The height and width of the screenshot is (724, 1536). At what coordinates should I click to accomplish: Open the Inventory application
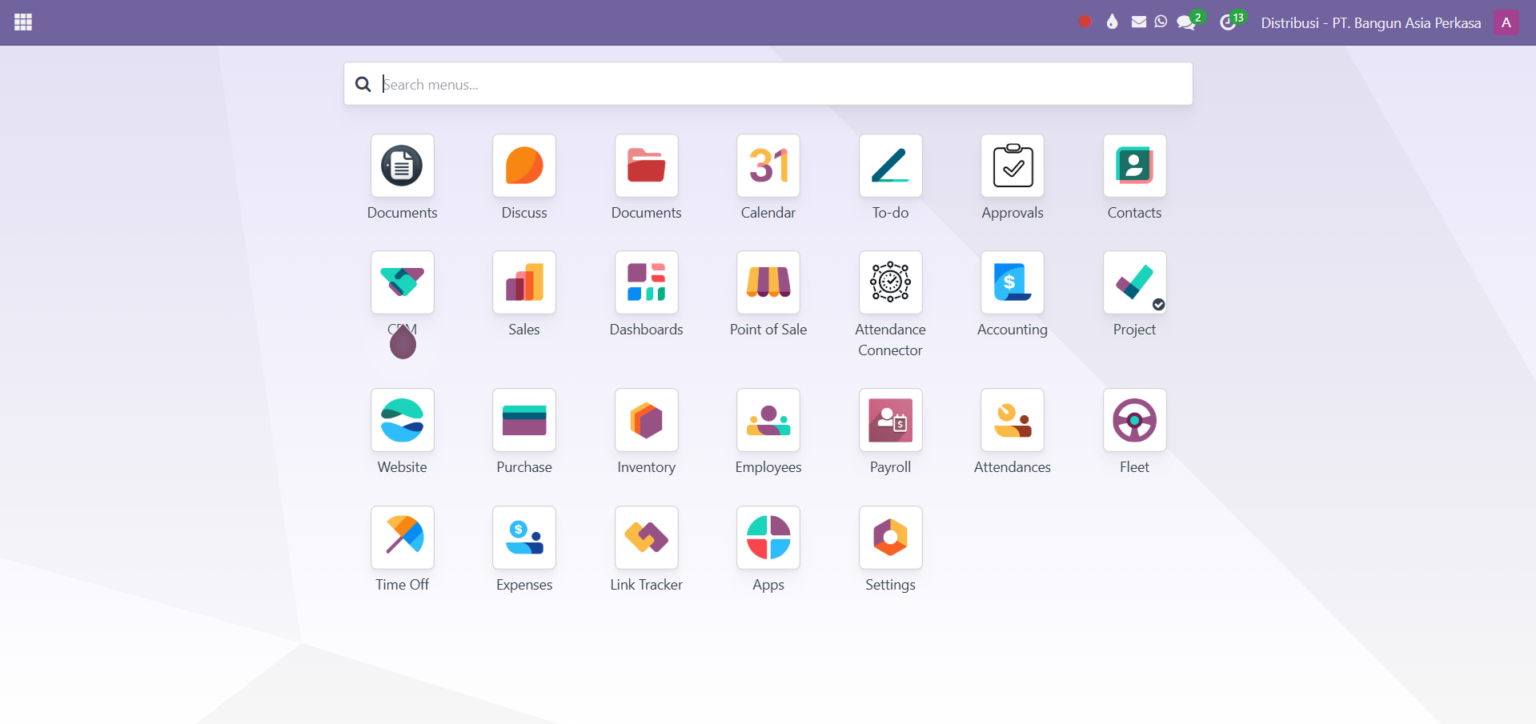646,420
